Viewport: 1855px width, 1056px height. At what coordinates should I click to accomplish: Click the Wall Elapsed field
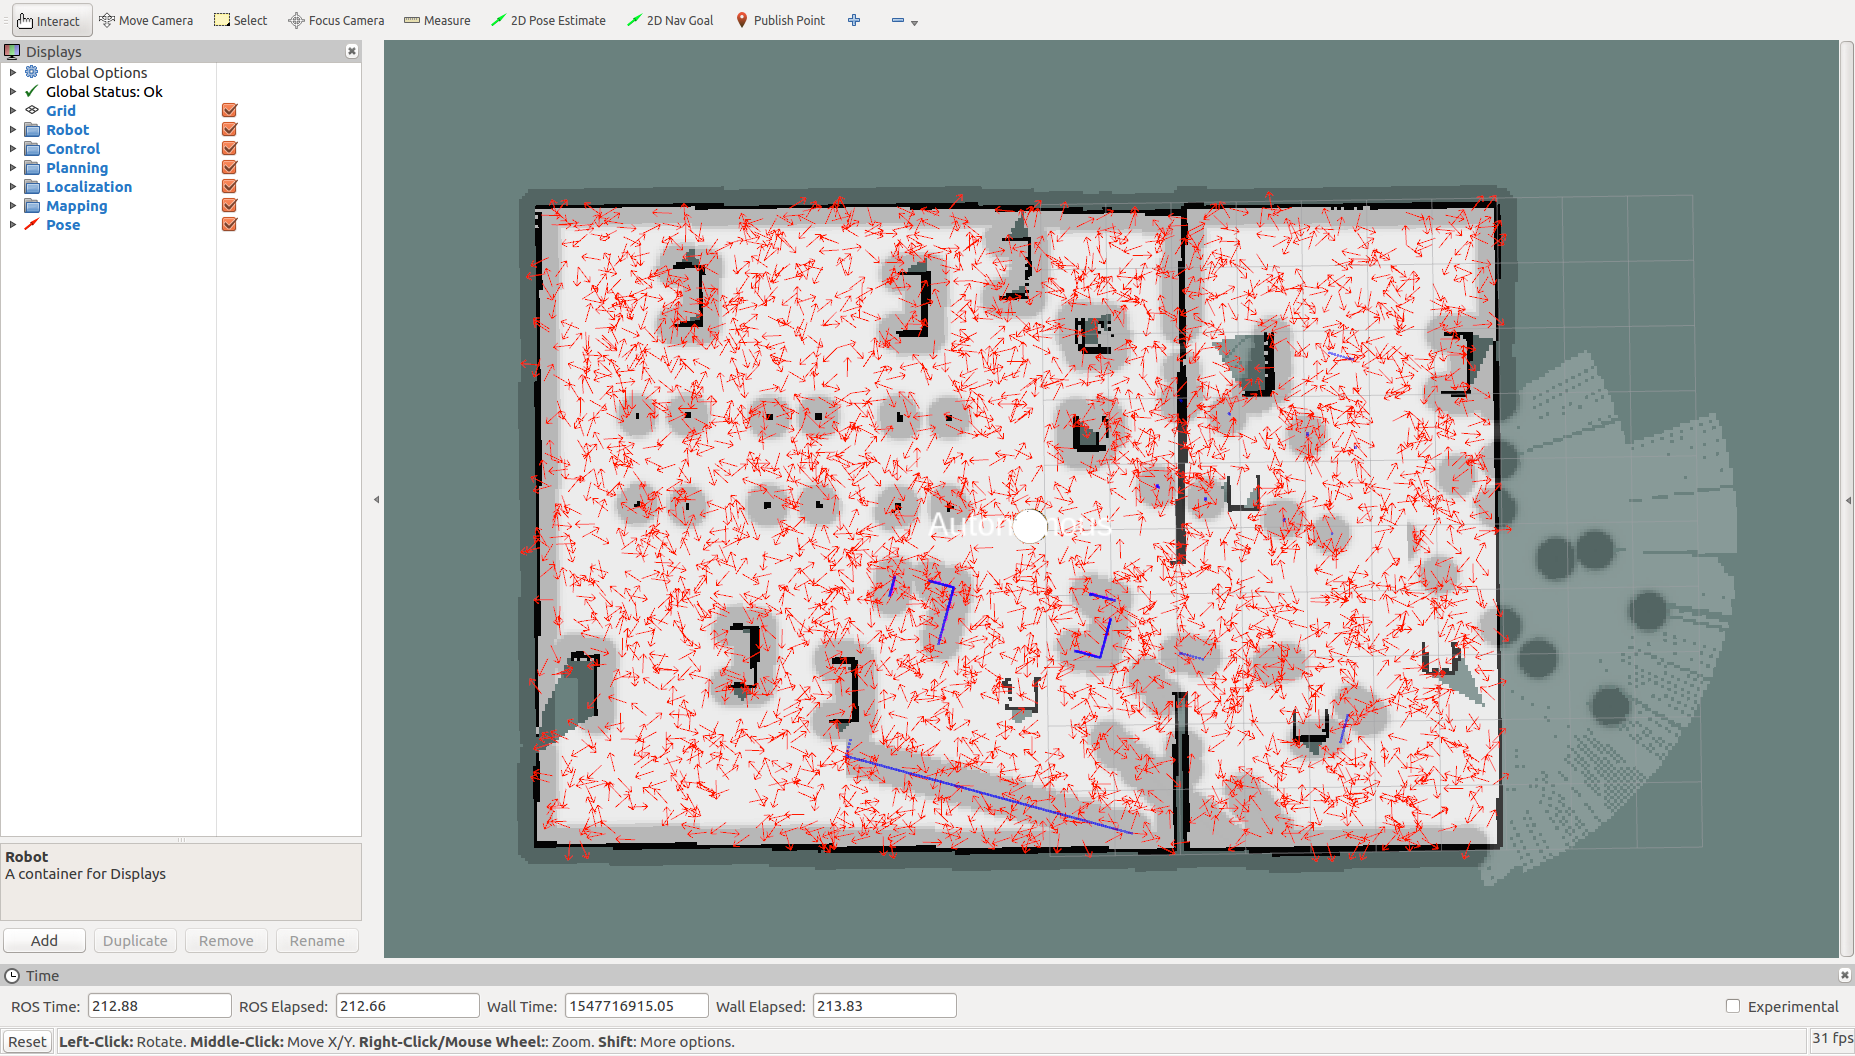pyautogui.click(x=884, y=1006)
